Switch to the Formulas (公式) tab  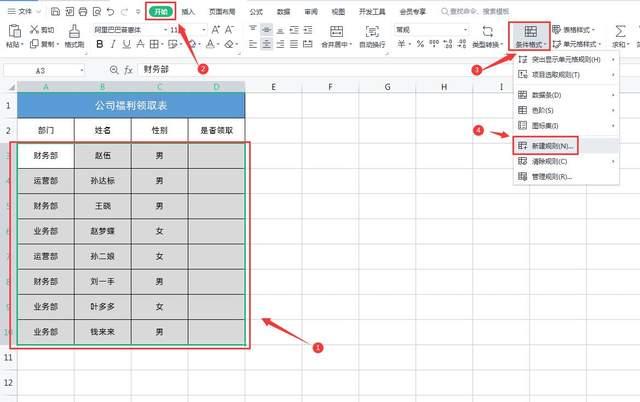pyautogui.click(x=256, y=12)
